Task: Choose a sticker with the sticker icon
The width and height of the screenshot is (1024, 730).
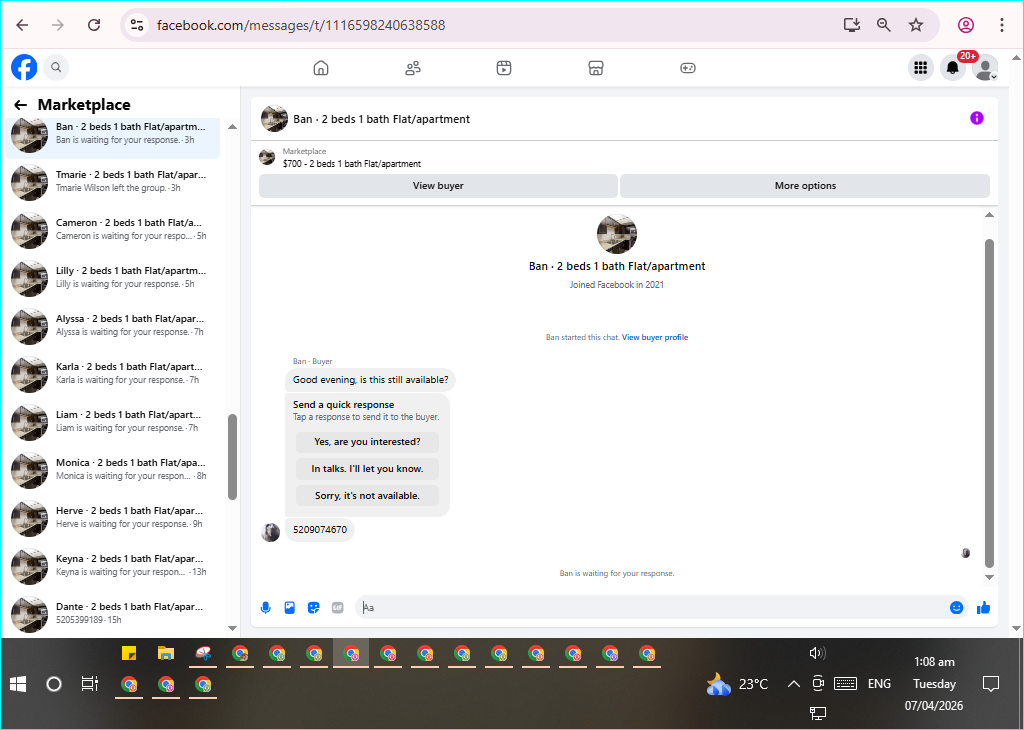Action: (x=313, y=608)
